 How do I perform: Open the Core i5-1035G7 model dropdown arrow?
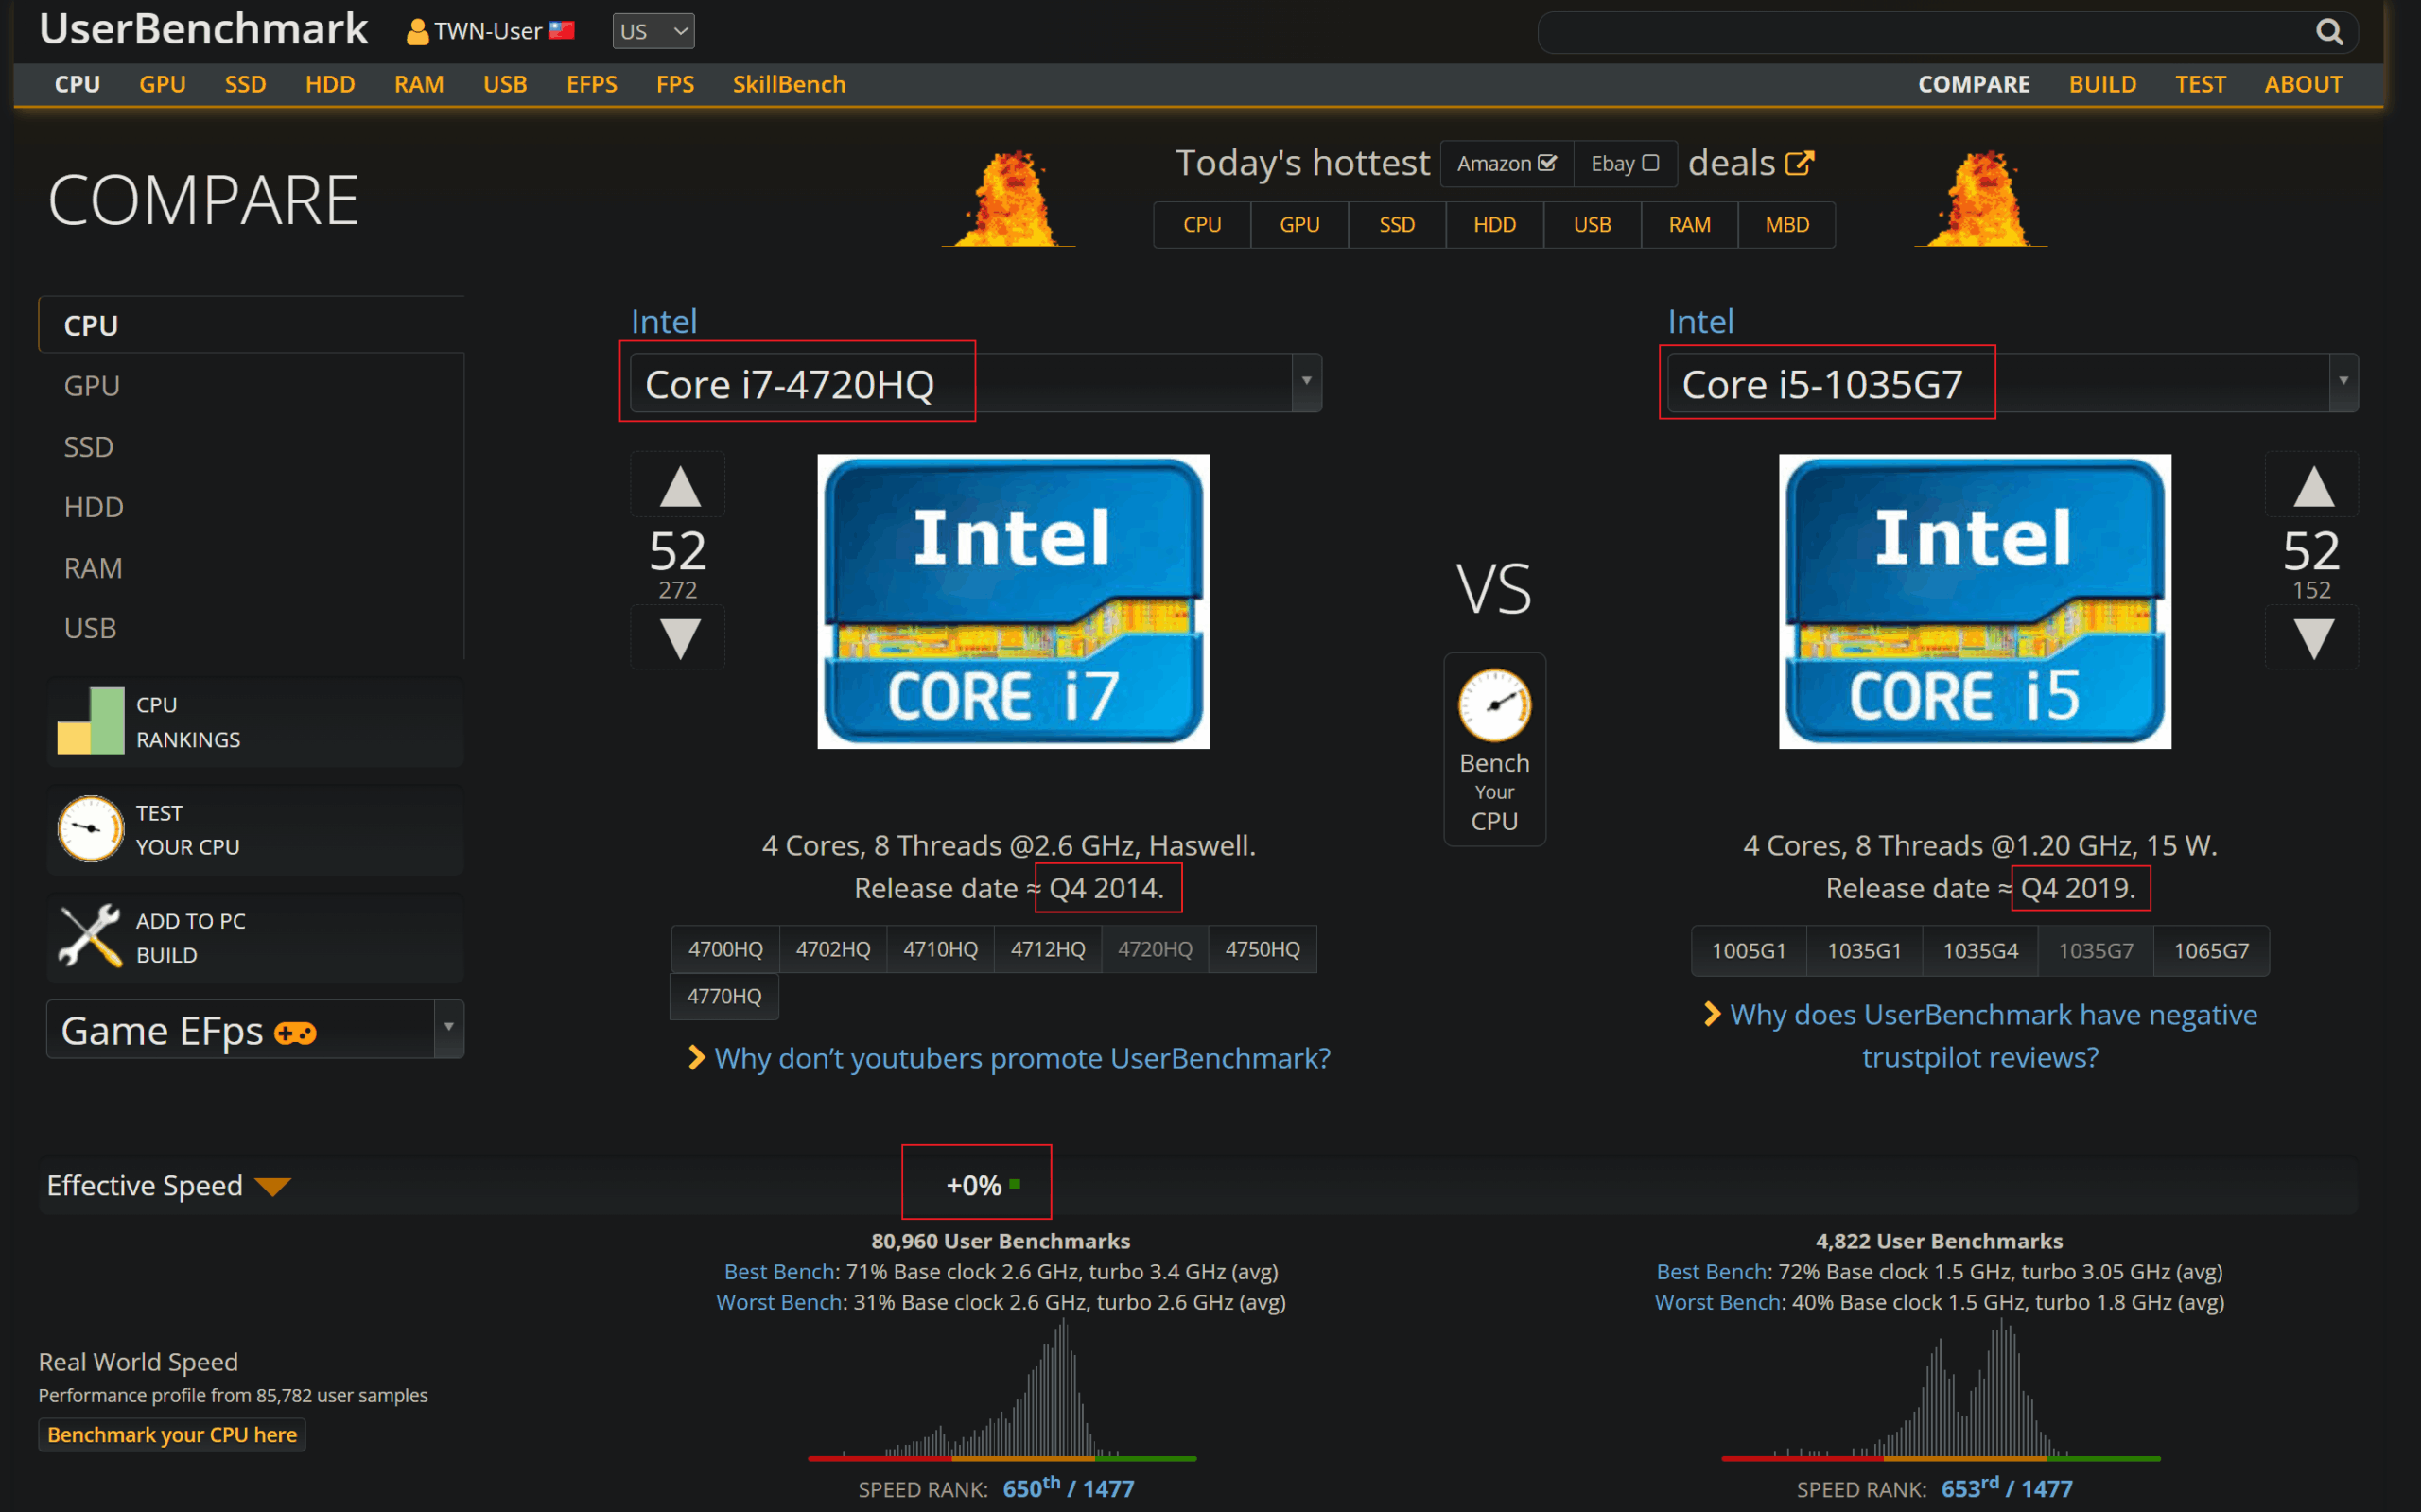tap(2343, 382)
